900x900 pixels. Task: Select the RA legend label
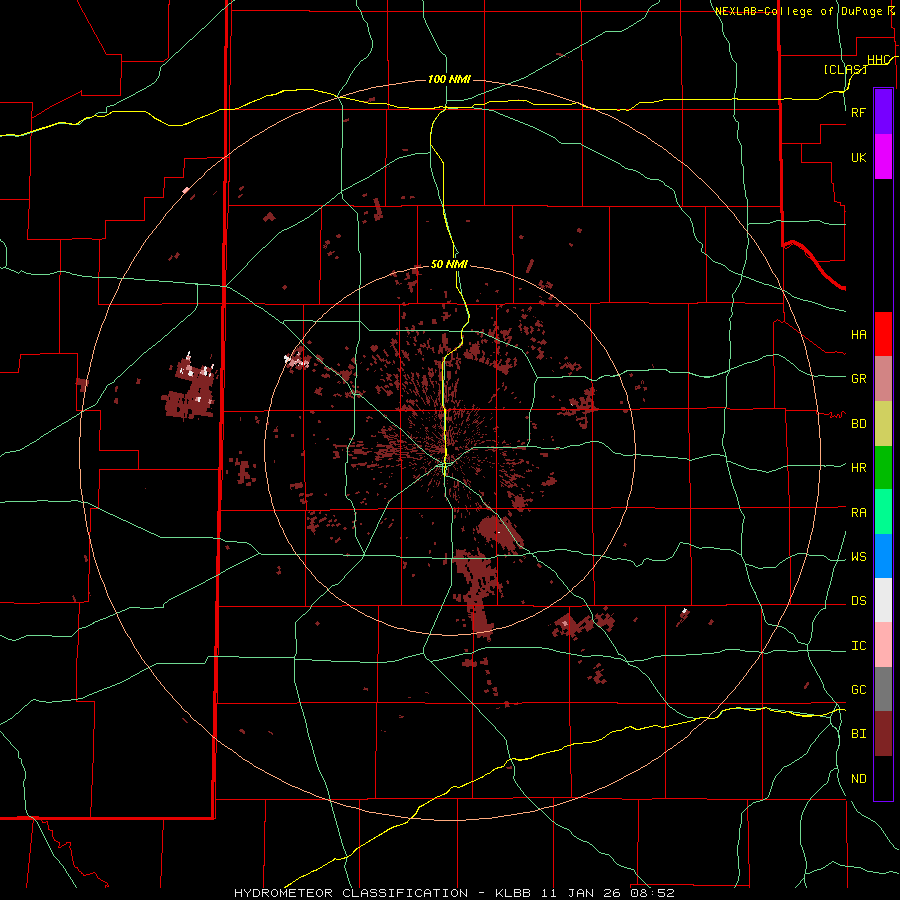[x=859, y=513]
